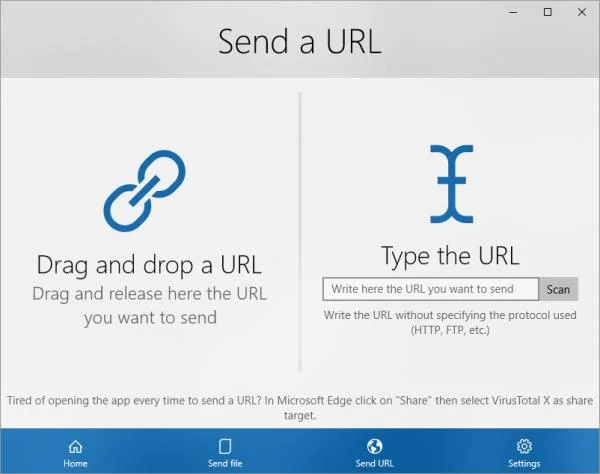Close the application window
Viewport: 600px width, 474px height.
coord(582,12)
